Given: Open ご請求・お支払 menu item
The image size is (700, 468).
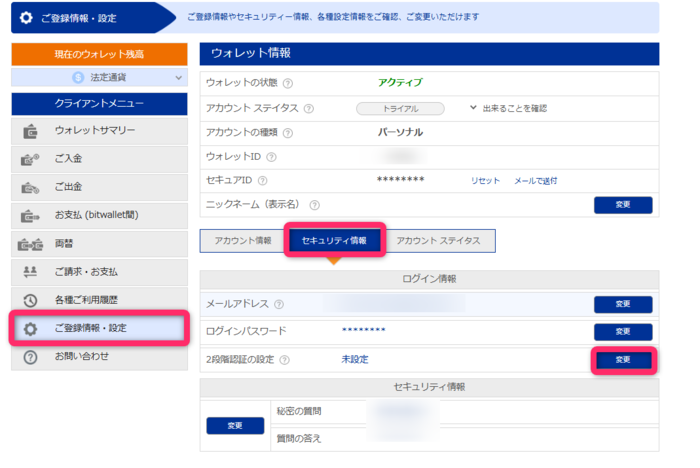Looking at the screenshot, I should 99,272.
